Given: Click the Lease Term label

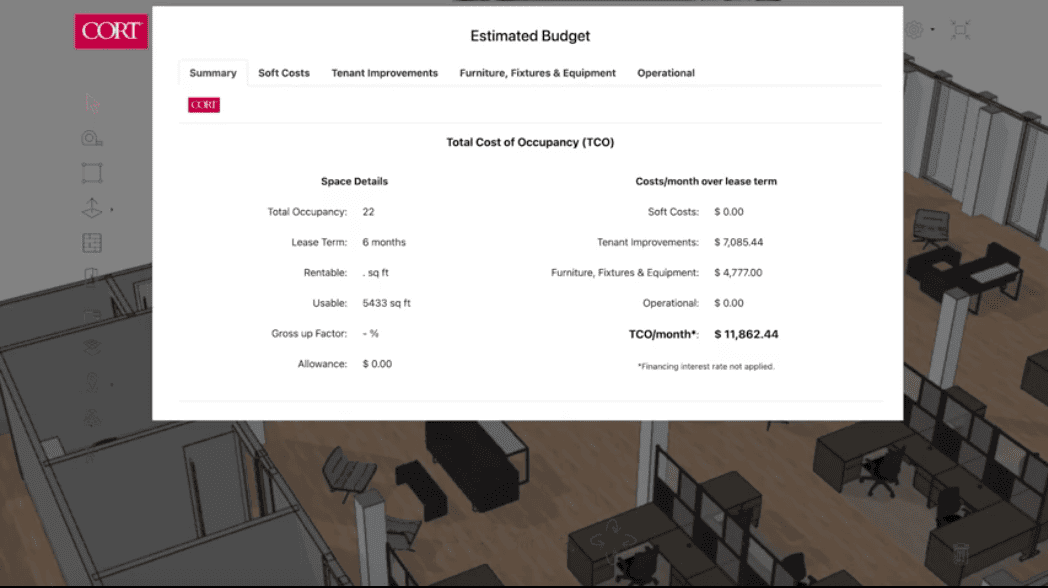Looking at the screenshot, I should pyautogui.click(x=319, y=242).
